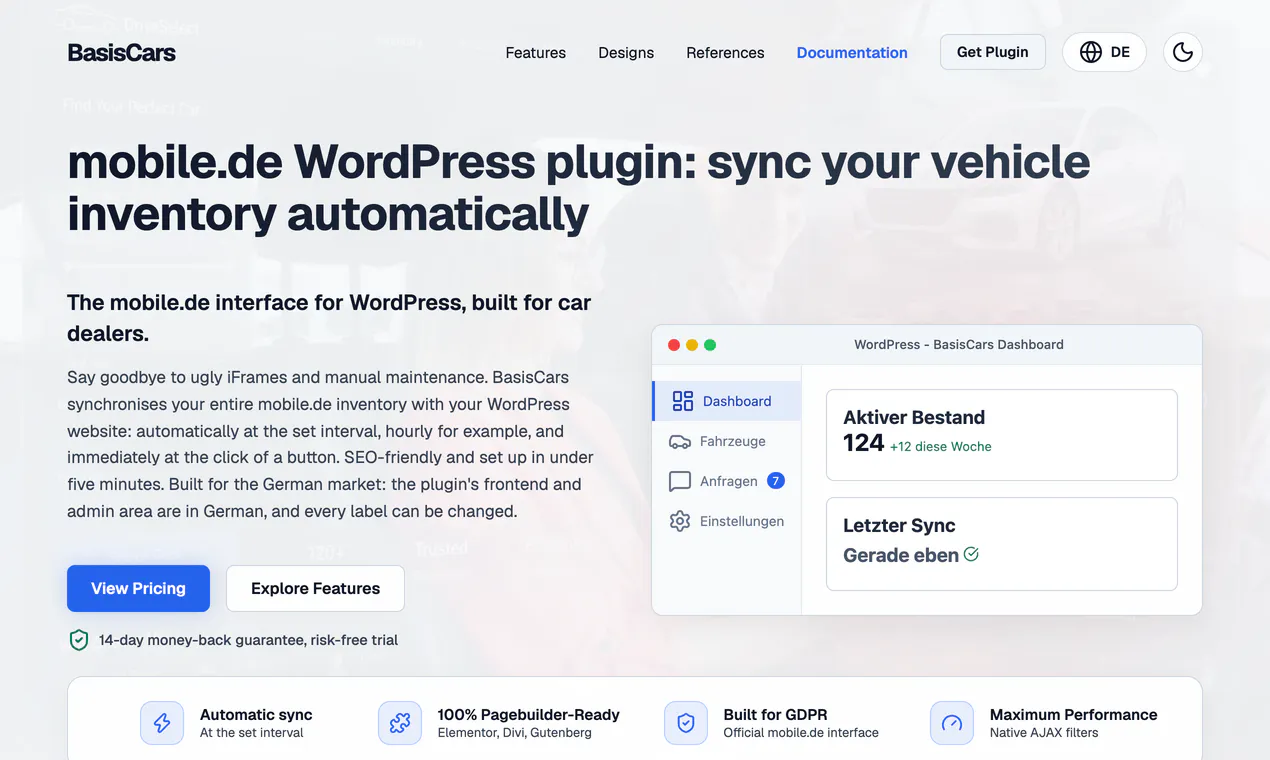Click the '14-day money-back guarantee, risk-free trial' text

248,640
